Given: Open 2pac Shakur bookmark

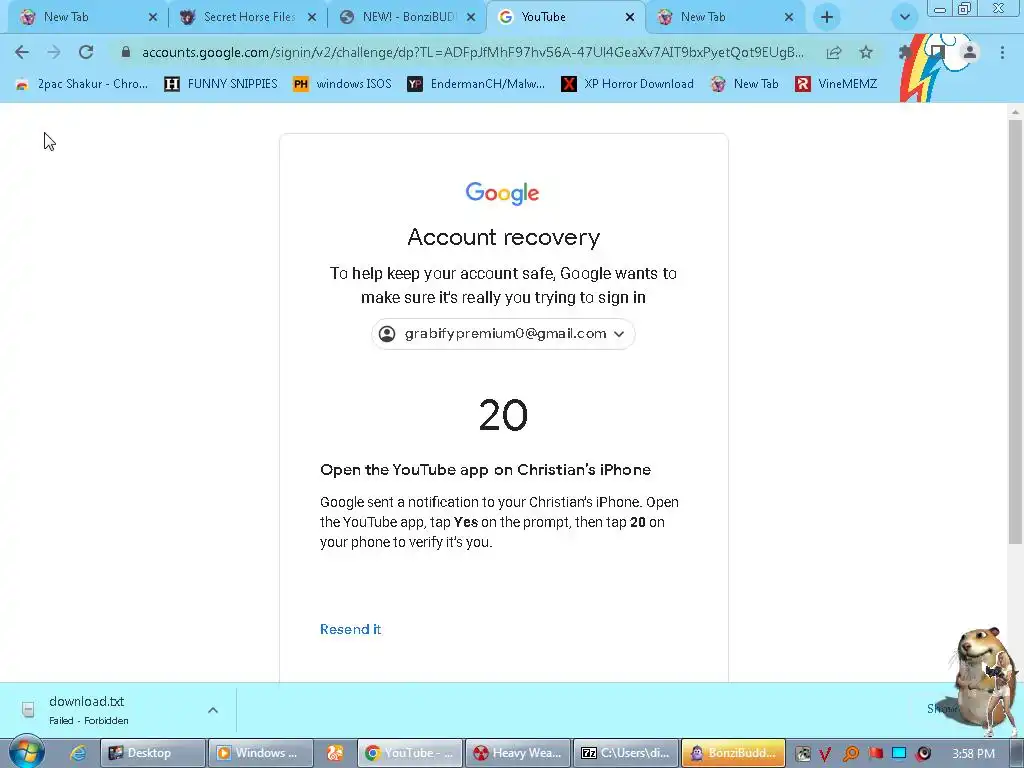Looking at the screenshot, I should (82, 84).
